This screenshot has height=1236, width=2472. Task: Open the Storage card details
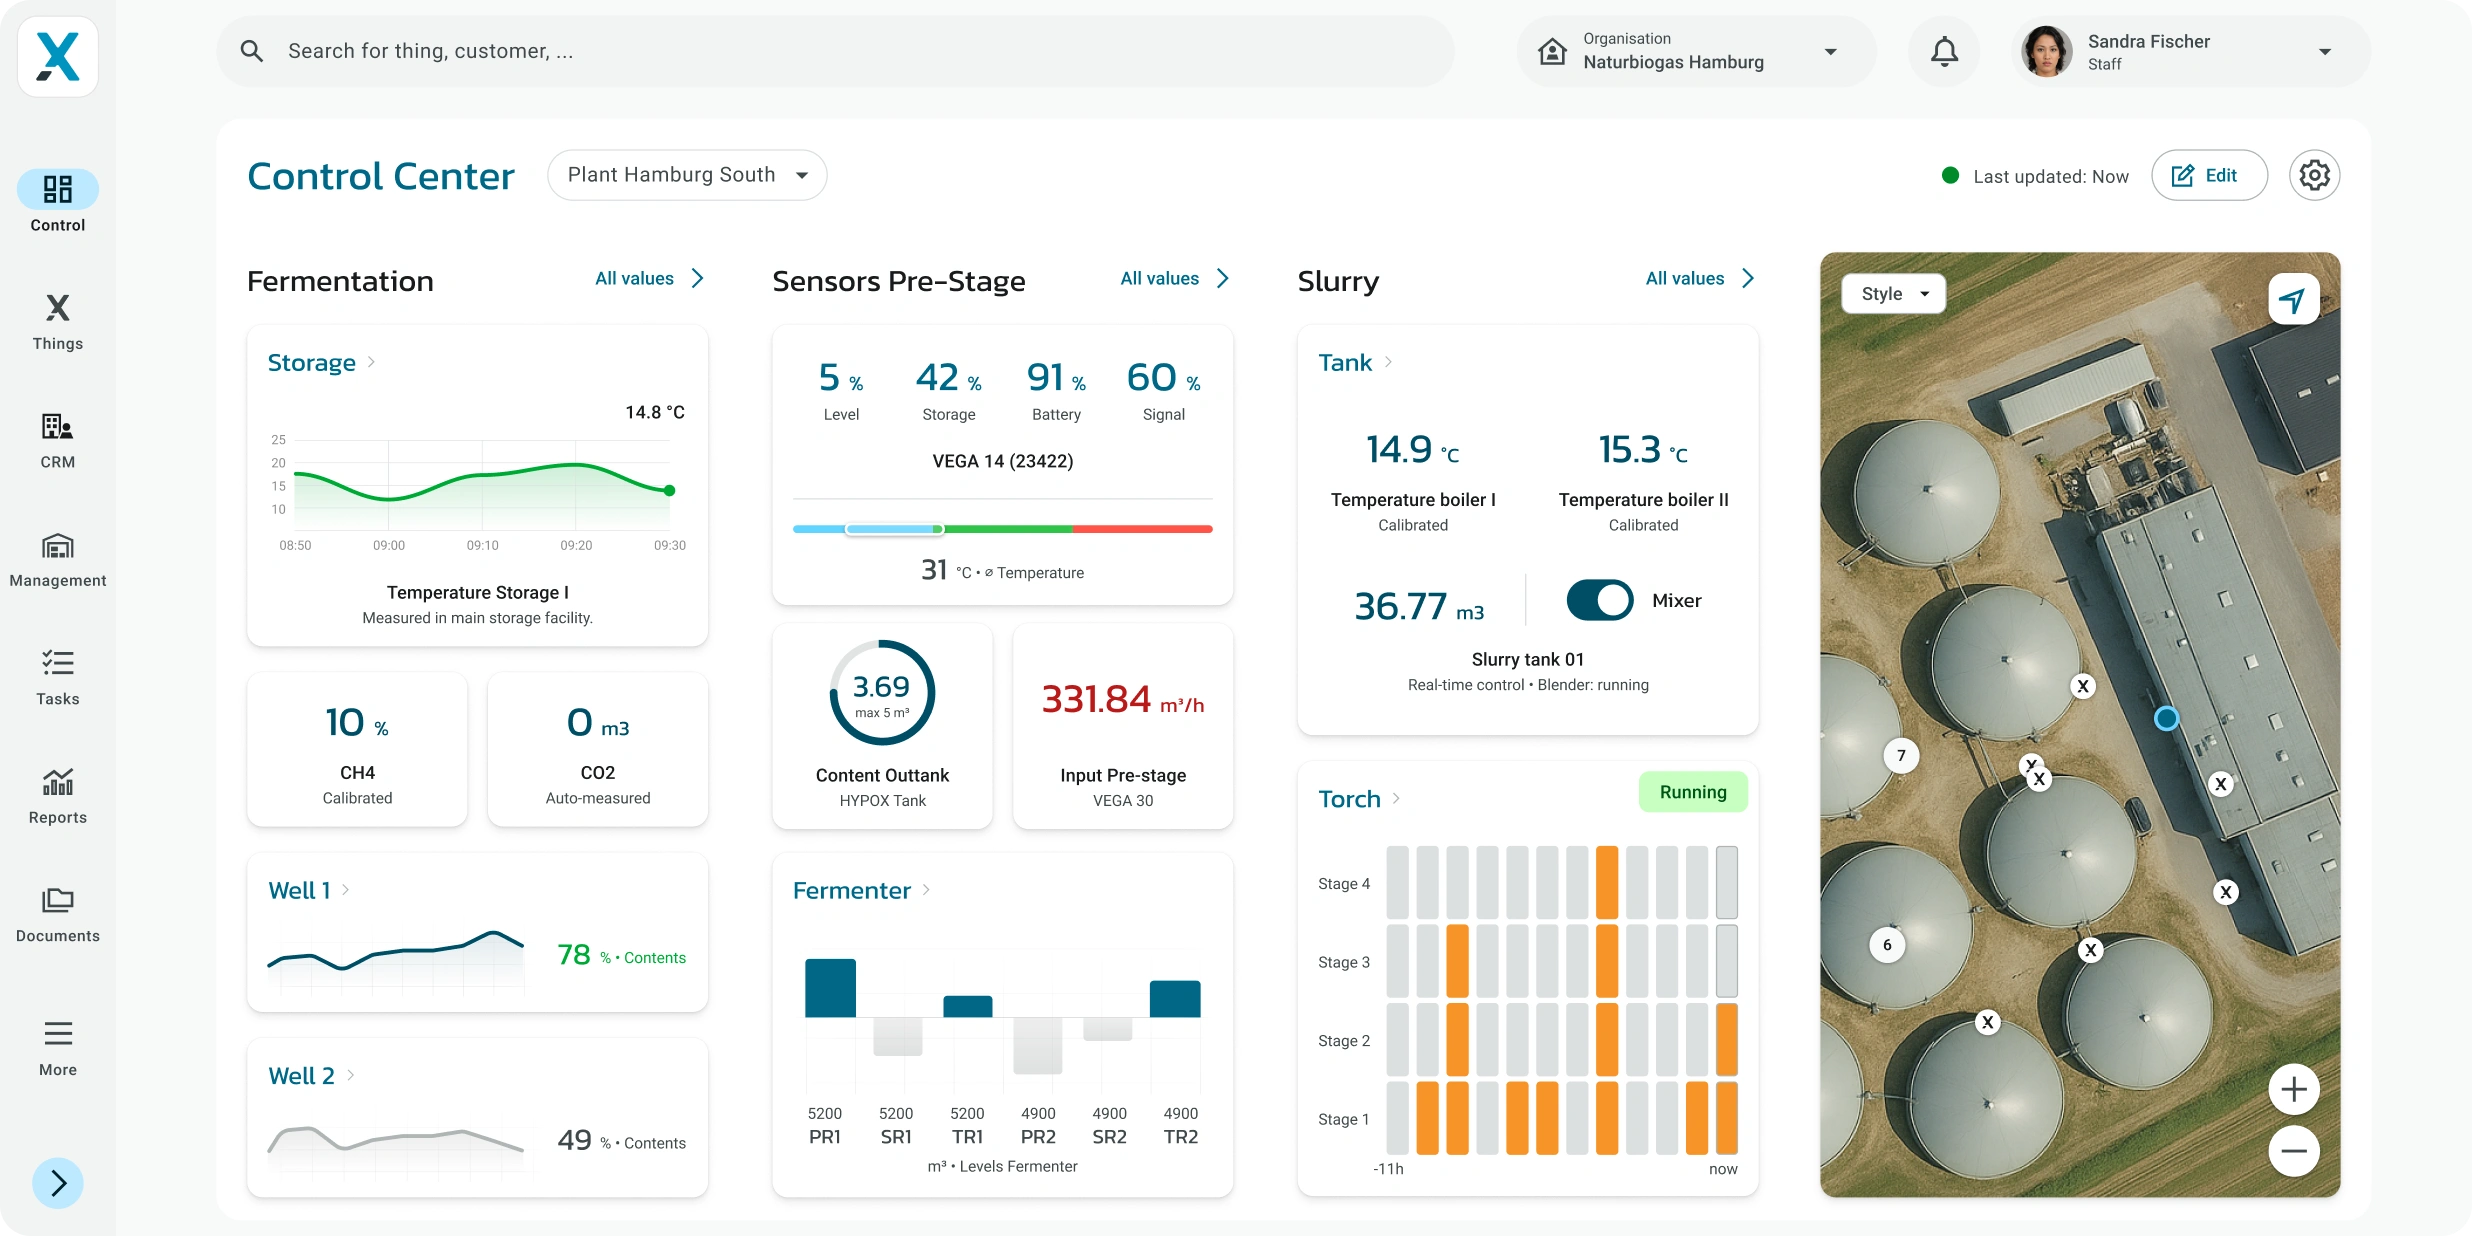[x=321, y=362]
